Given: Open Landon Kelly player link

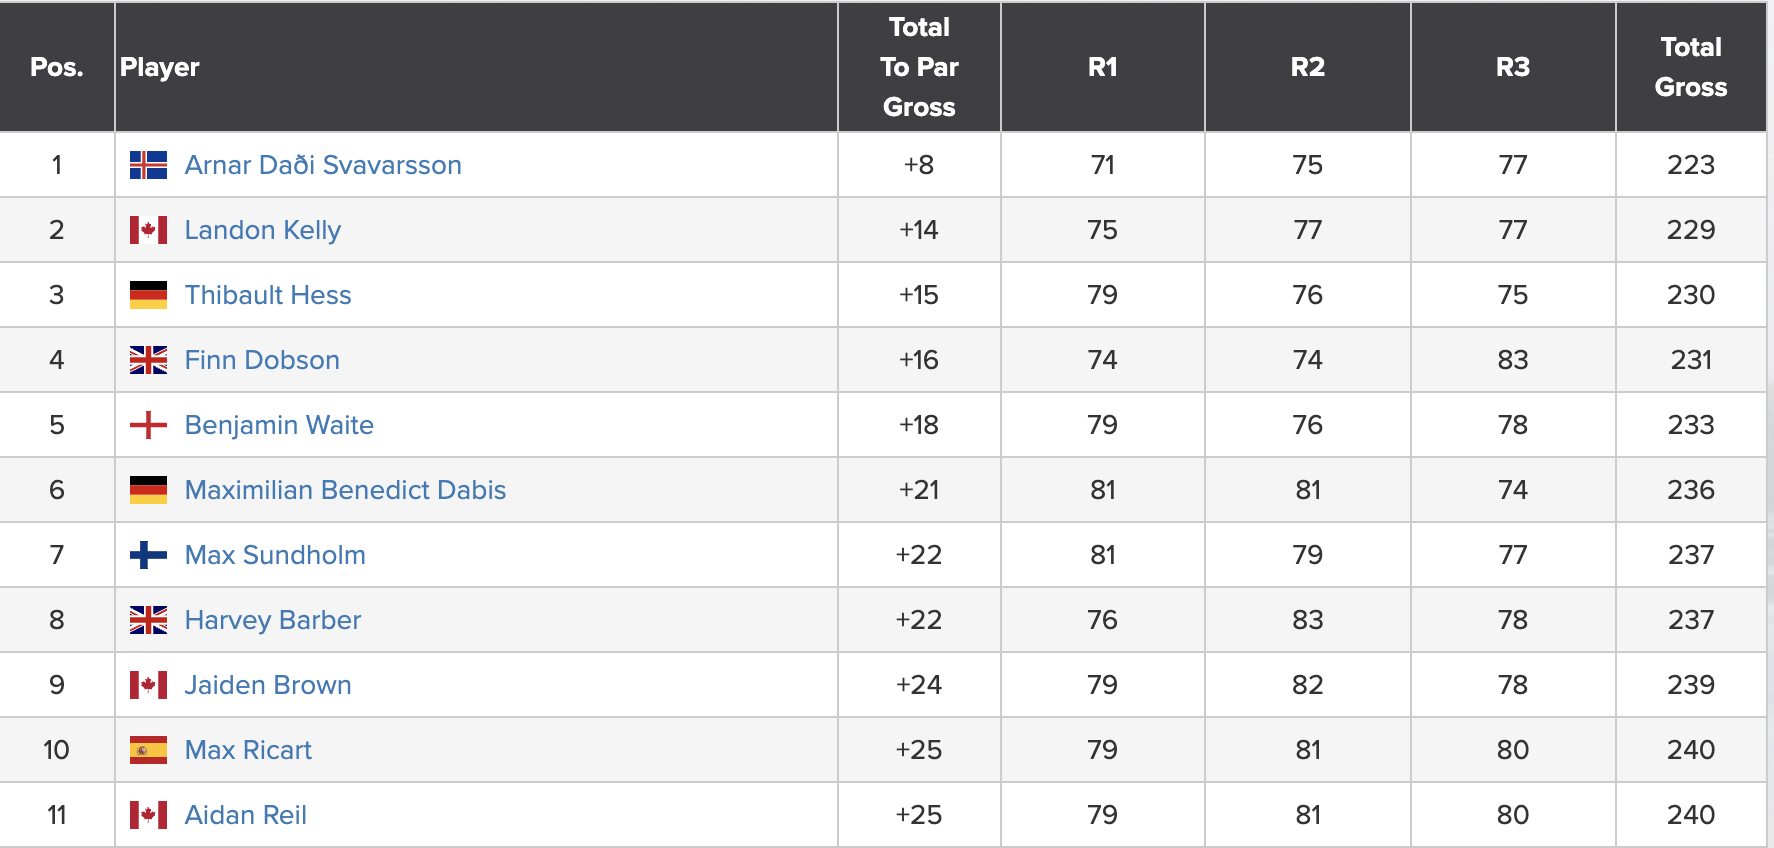Looking at the screenshot, I should click(x=263, y=230).
